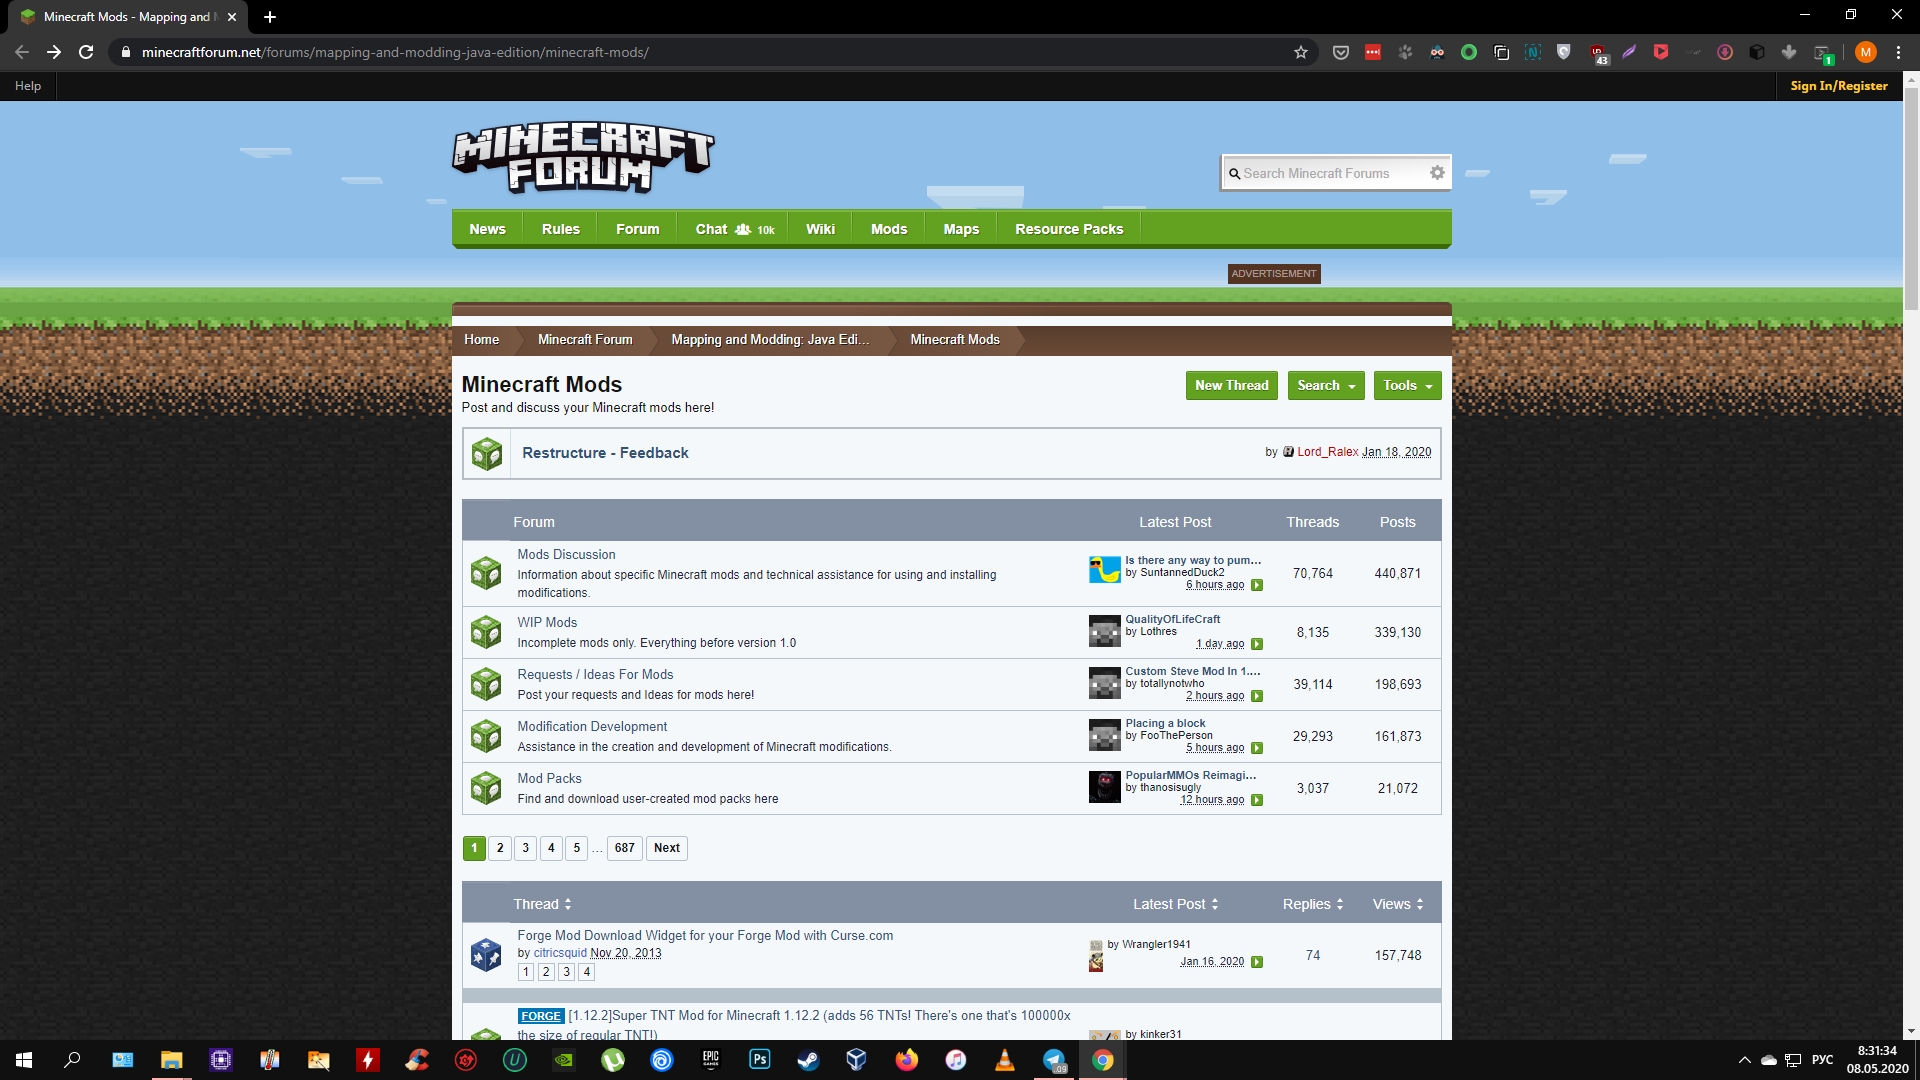
Task: Click the Mods Discussion forum icon
Action: point(485,572)
